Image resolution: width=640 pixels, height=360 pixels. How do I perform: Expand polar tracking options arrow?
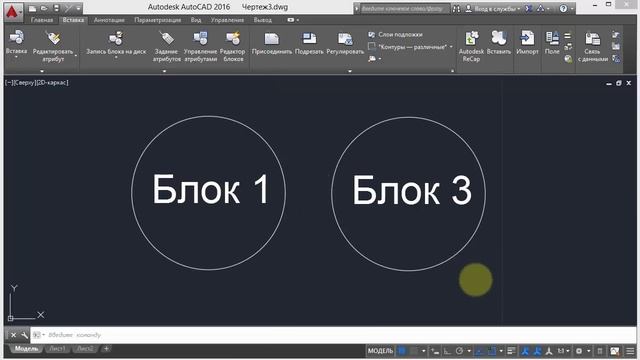click(469, 351)
